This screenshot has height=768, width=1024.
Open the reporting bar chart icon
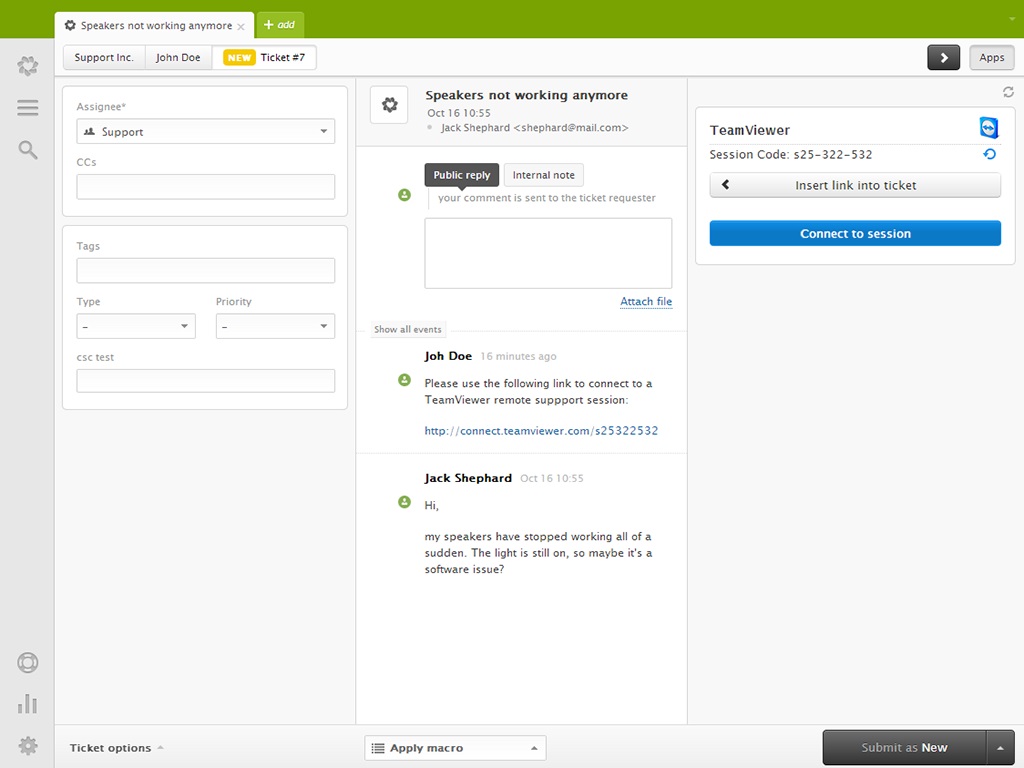coord(28,704)
